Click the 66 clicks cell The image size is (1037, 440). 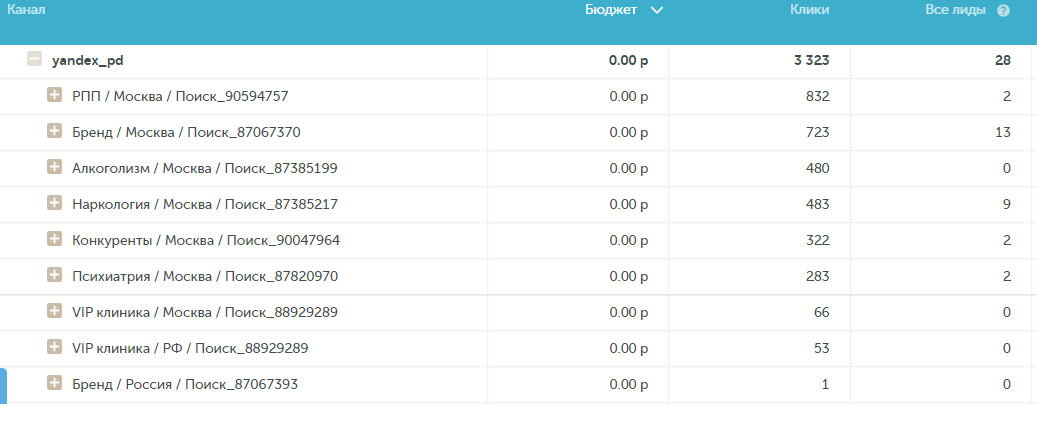pyautogui.click(x=821, y=312)
